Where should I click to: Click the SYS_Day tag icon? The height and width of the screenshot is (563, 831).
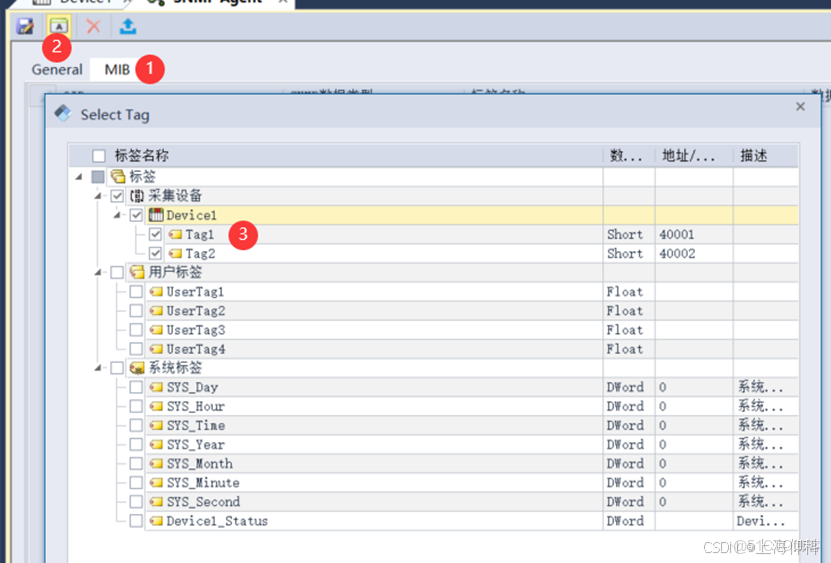point(156,387)
